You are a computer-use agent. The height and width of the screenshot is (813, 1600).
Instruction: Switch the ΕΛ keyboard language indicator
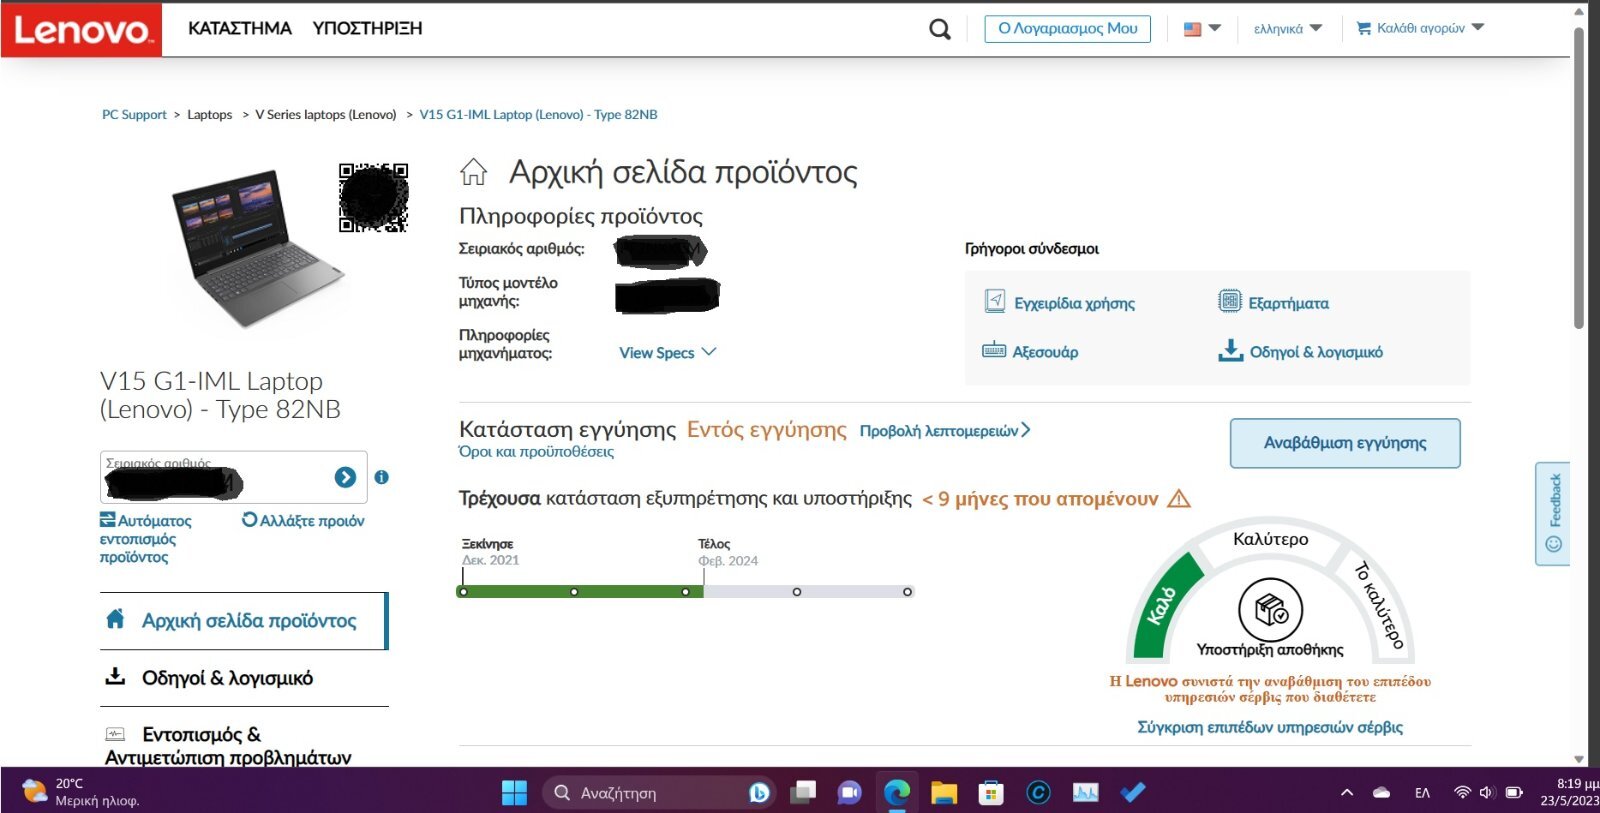click(1422, 793)
